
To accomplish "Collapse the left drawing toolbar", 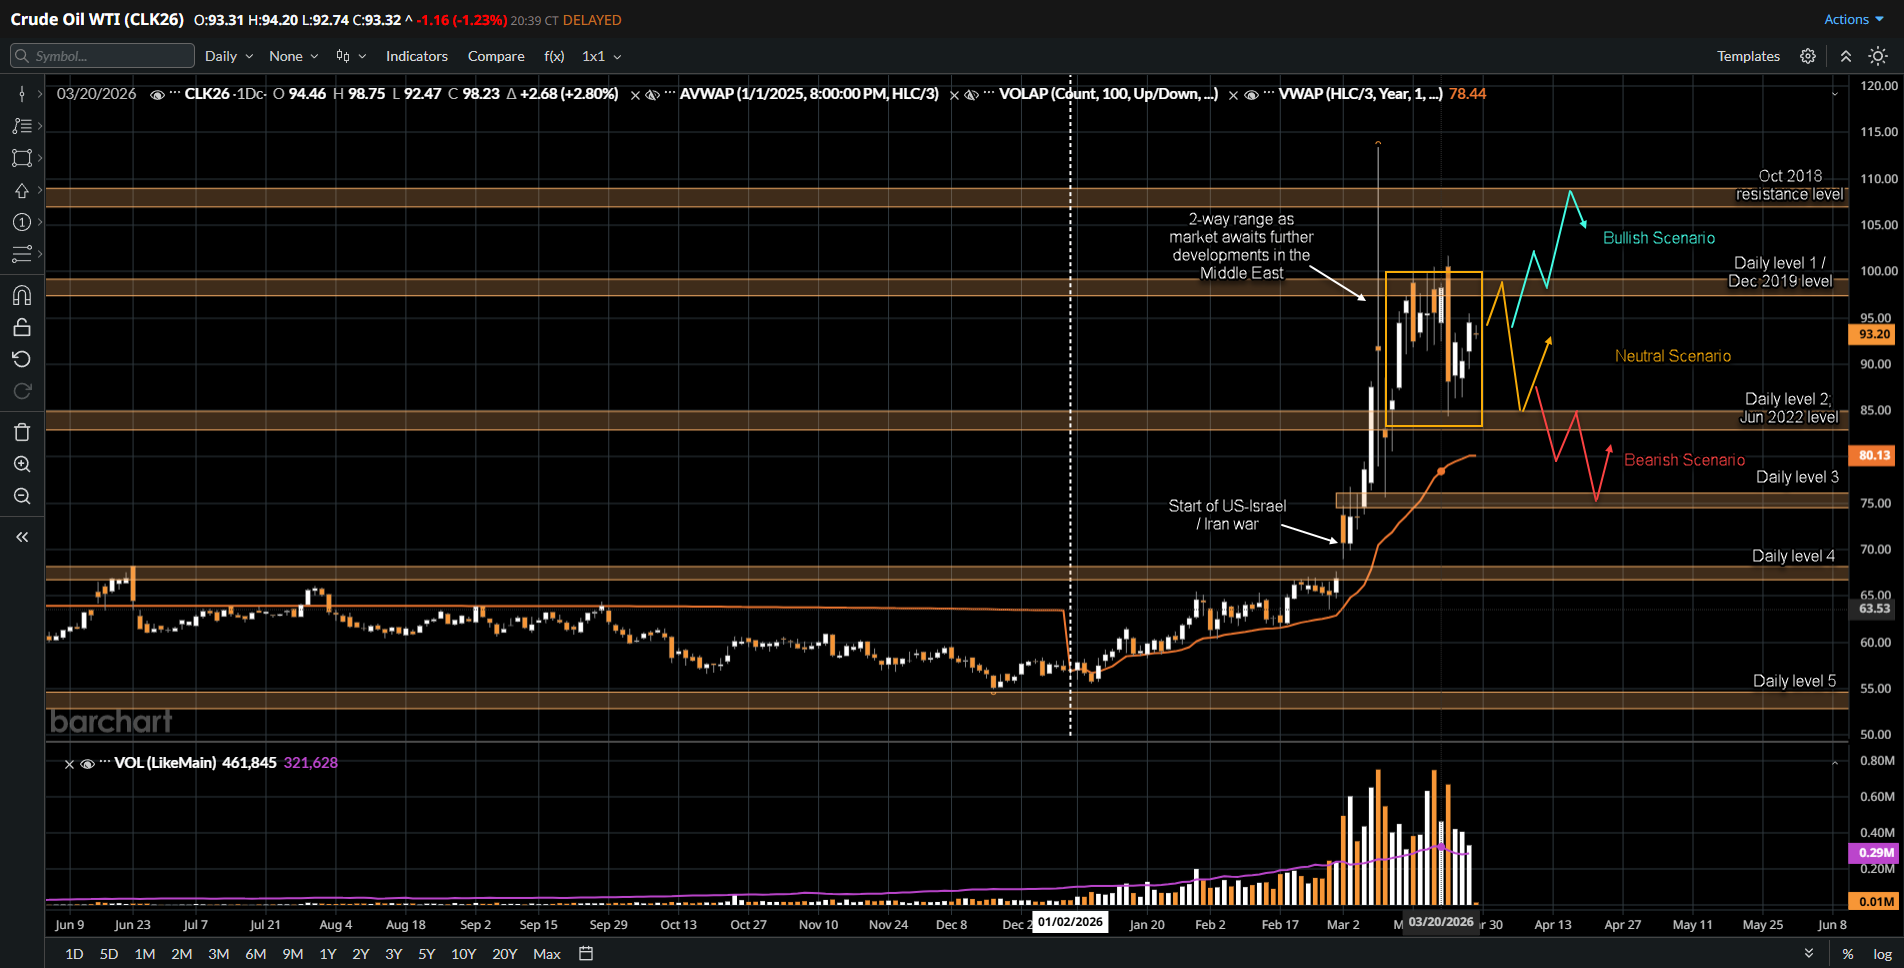I will coord(21,537).
